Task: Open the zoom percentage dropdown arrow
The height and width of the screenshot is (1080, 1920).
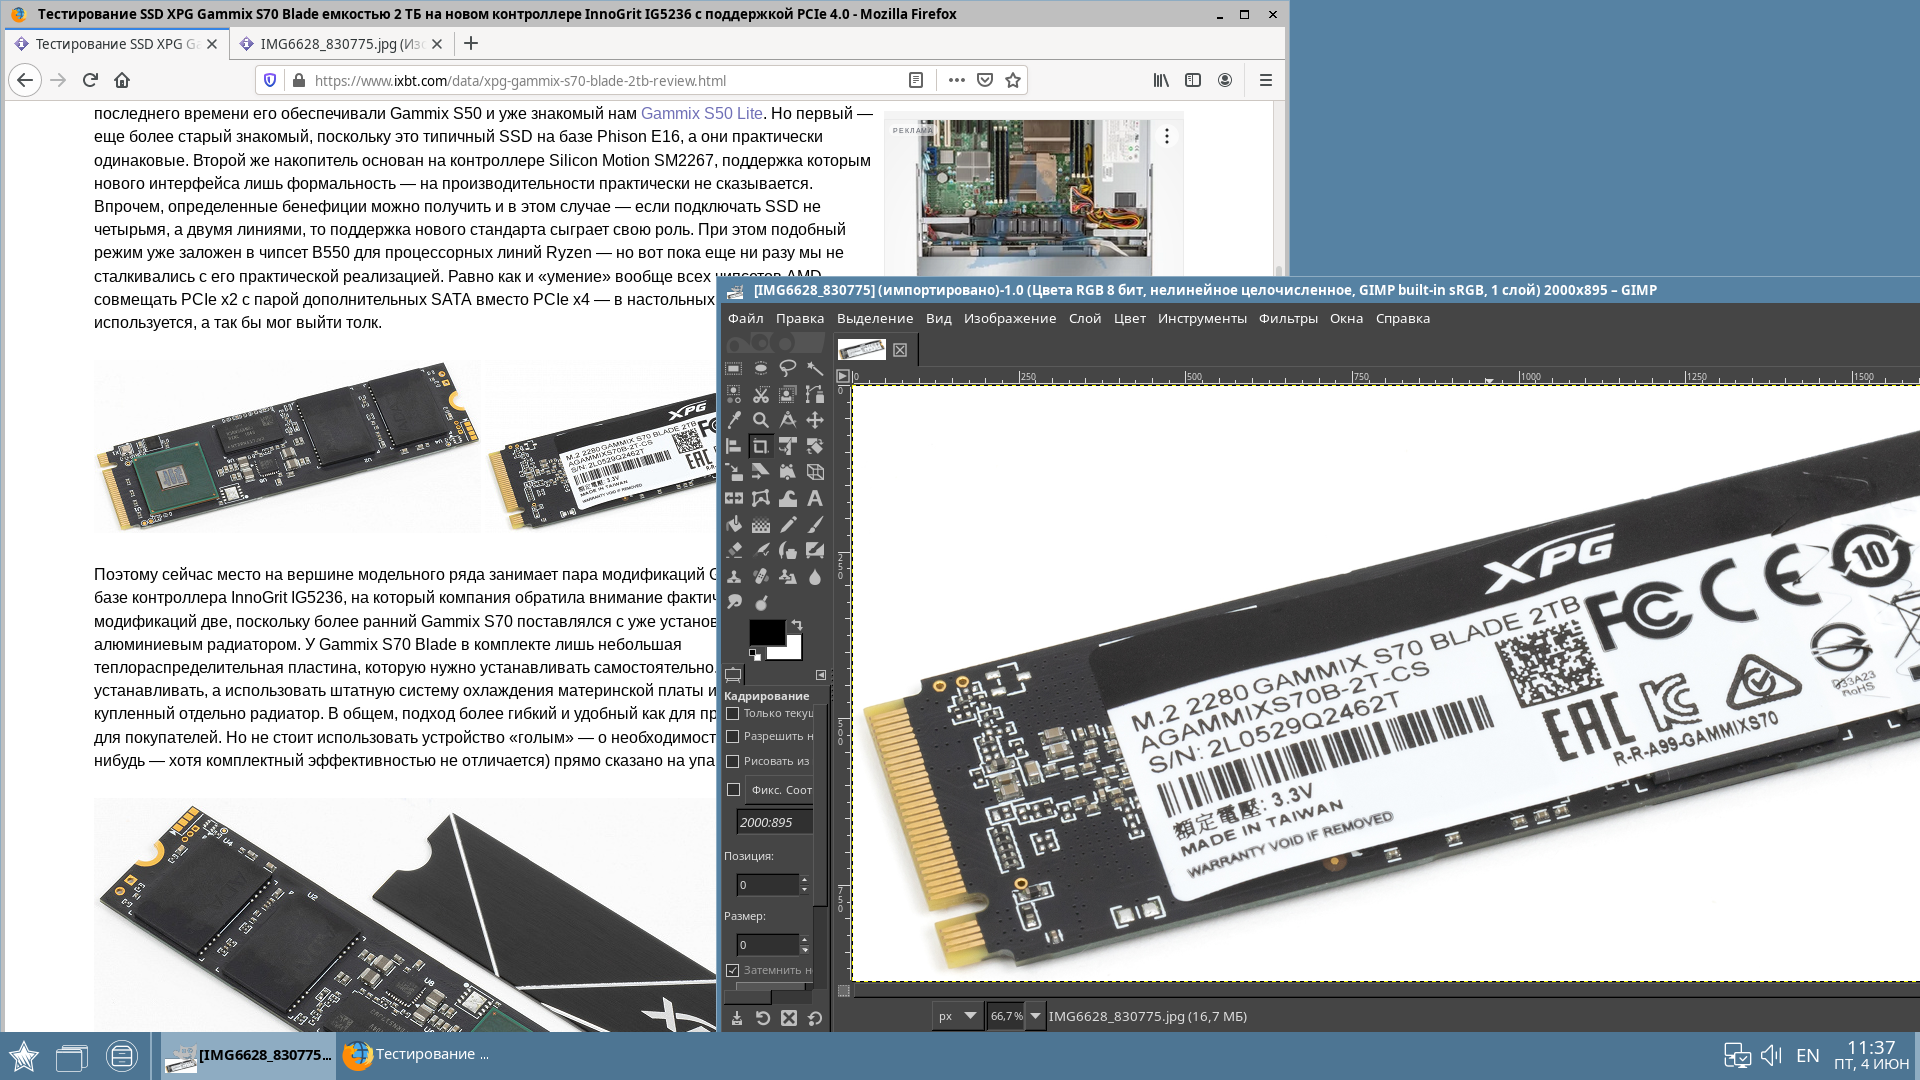Action: click(1035, 1016)
